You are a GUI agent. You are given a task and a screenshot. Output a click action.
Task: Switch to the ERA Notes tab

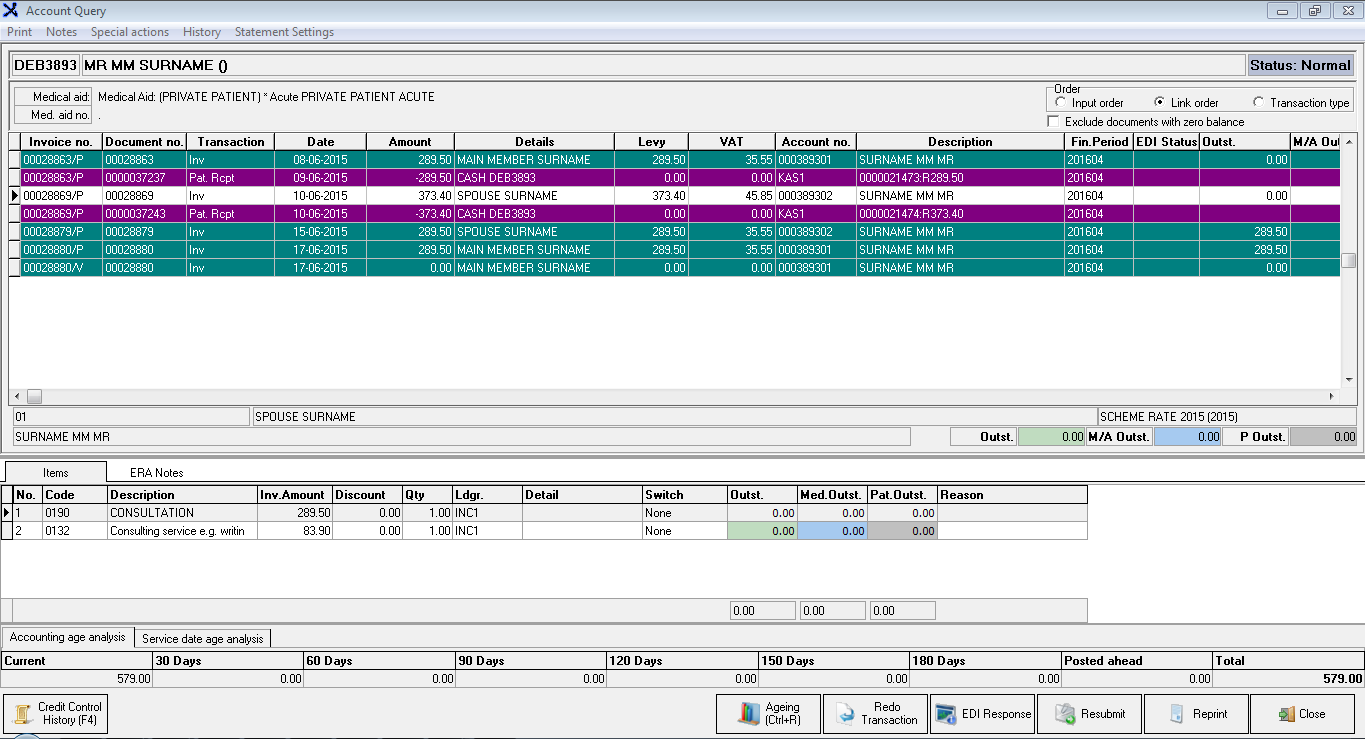(x=157, y=473)
